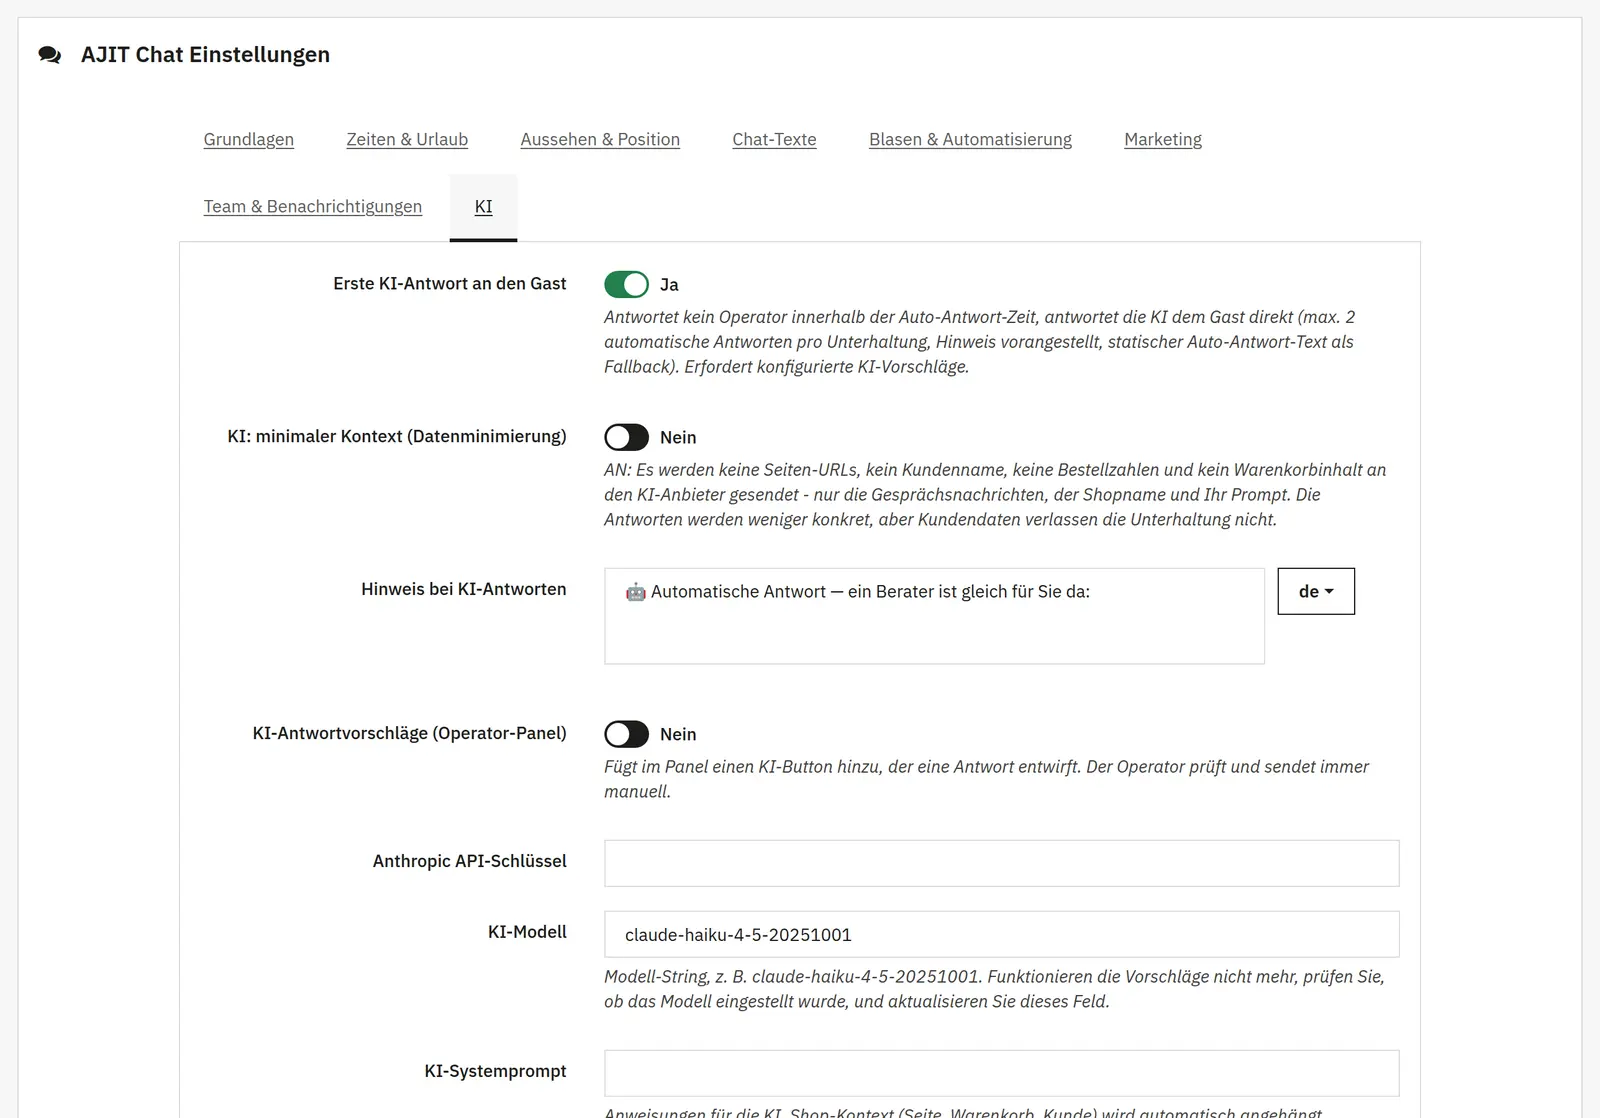Open the de language dropdown
1600x1118 pixels.
click(x=1316, y=591)
